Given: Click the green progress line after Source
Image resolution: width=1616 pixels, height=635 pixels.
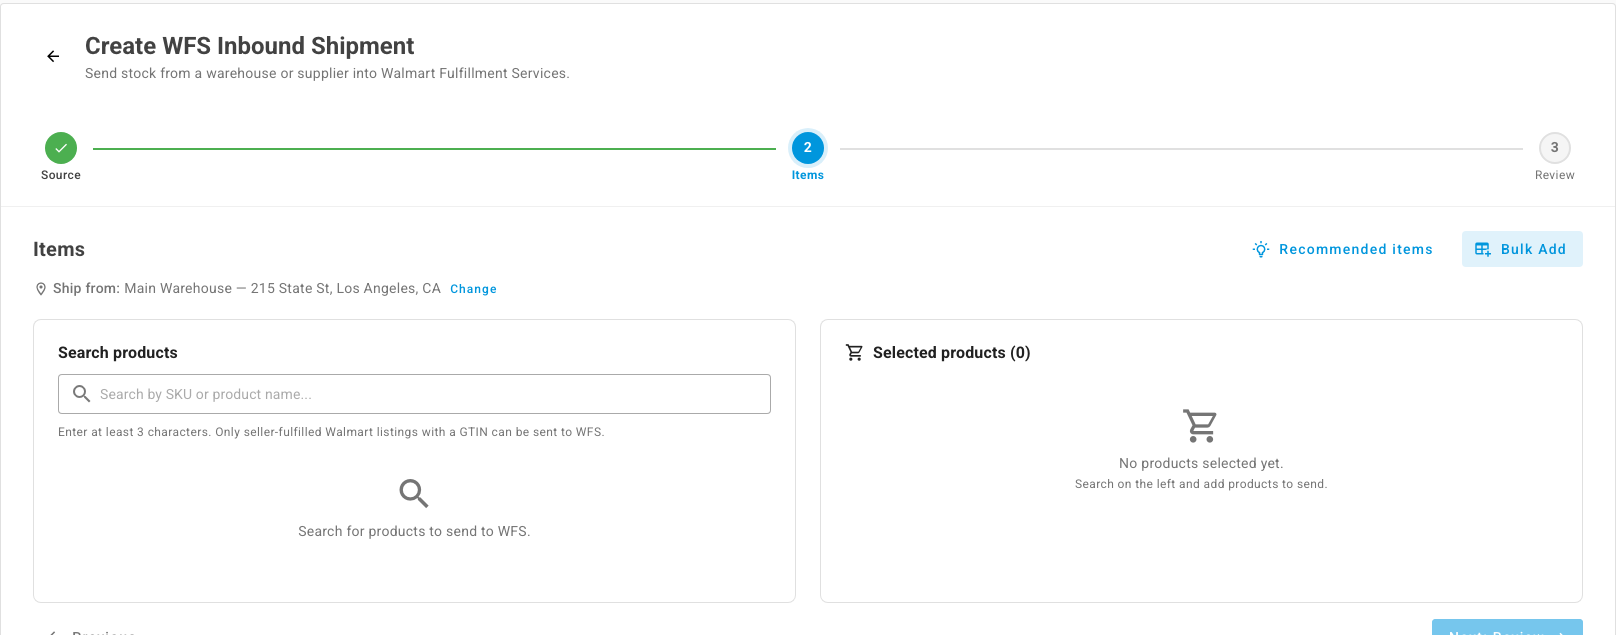Looking at the screenshot, I should tap(434, 149).
